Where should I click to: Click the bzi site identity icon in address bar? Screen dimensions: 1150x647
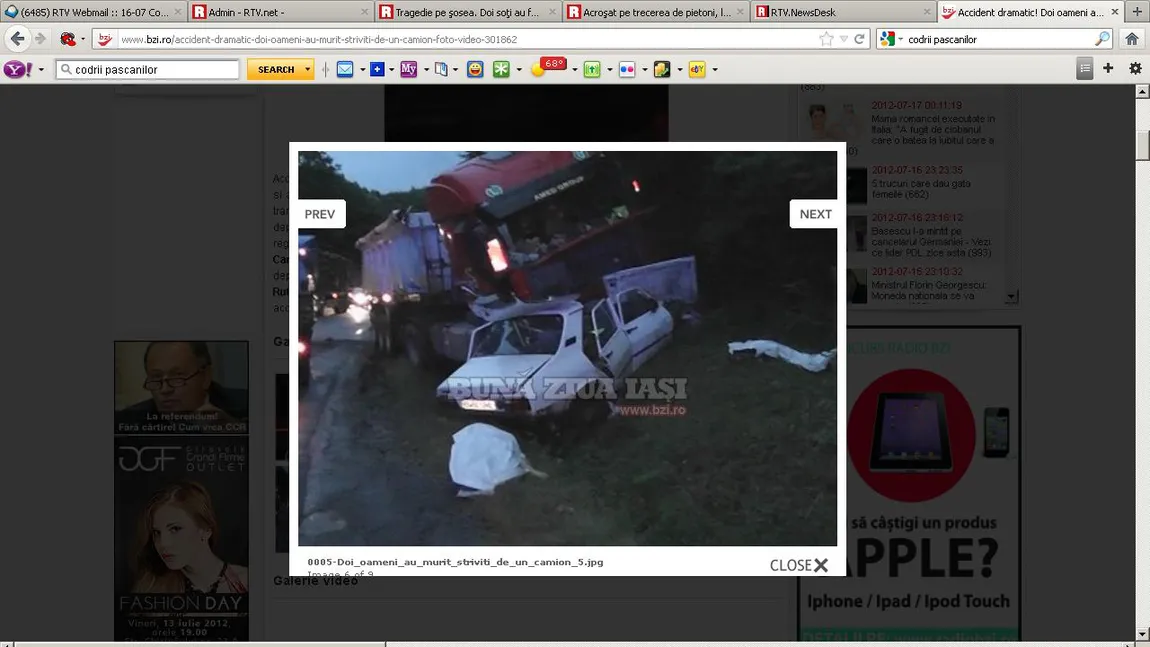[105, 39]
